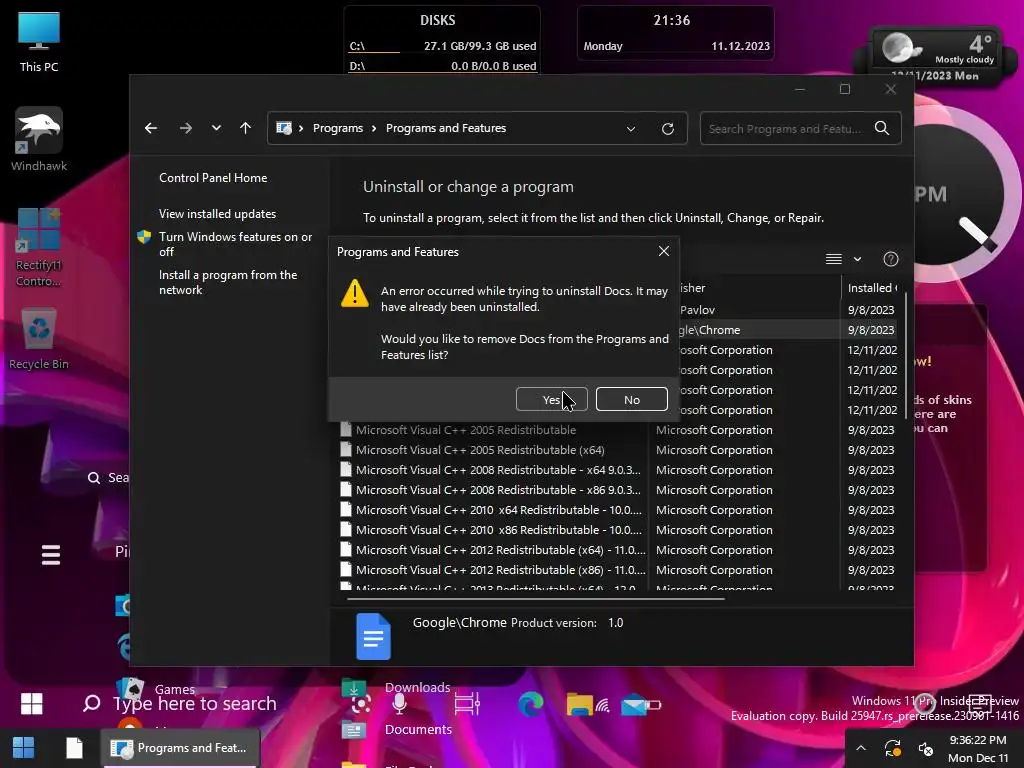The image size is (1024, 768).
Task: Go up one level to Programs
Action: pyautogui.click(x=246, y=128)
